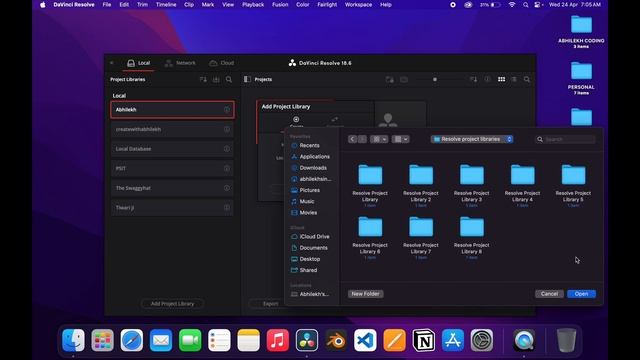This screenshot has width=640, height=360.
Task: Click info icon on The Swaggyhat library
Action: pyautogui.click(x=227, y=188)
